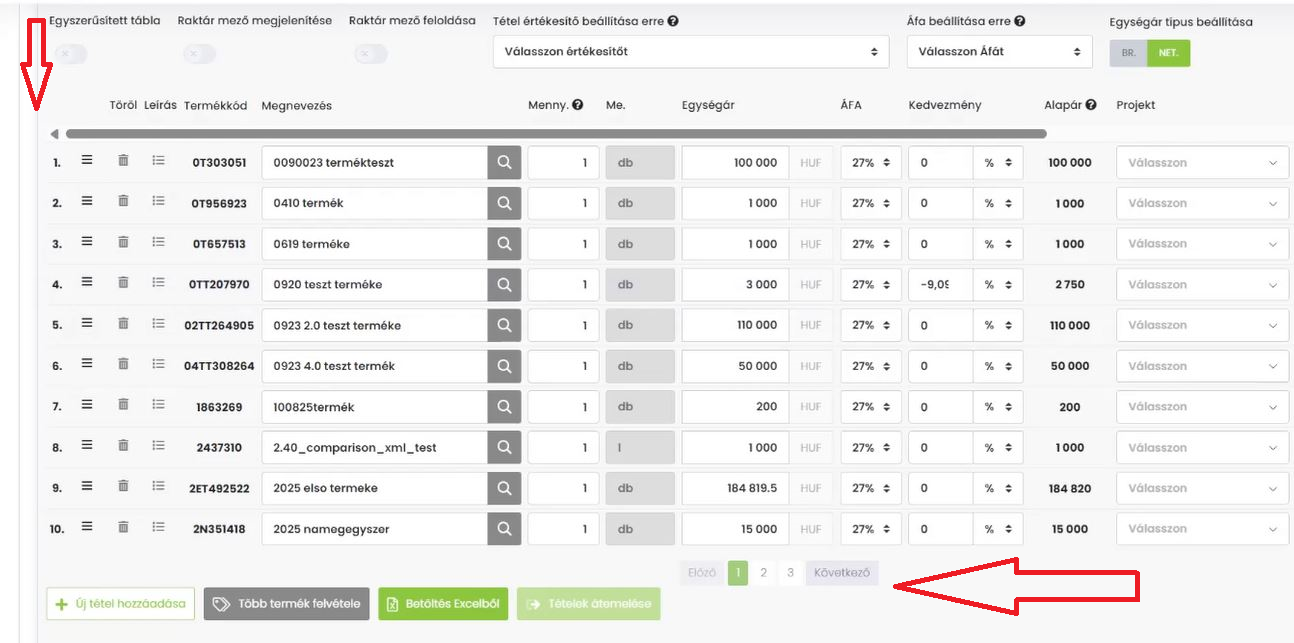The height and width of the screenshot is (643, 1294).
Task: Click Következő pagination button
Action: pos(841,573)
